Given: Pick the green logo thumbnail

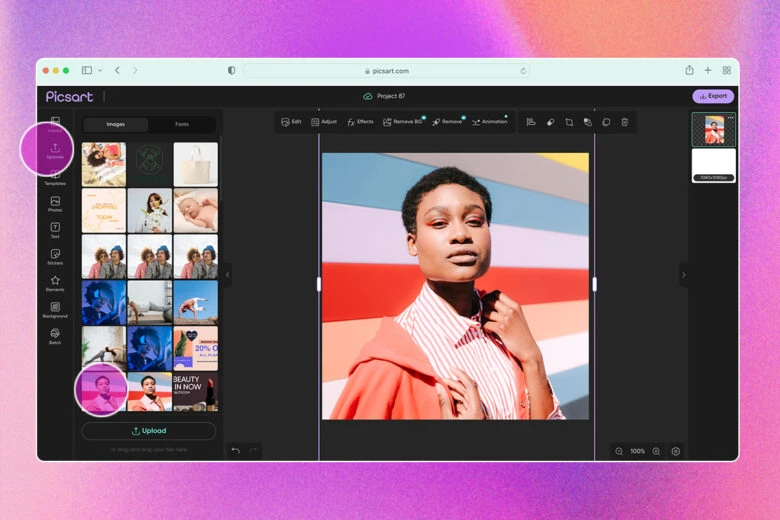Looking at the screenshot, I should 149,164.
